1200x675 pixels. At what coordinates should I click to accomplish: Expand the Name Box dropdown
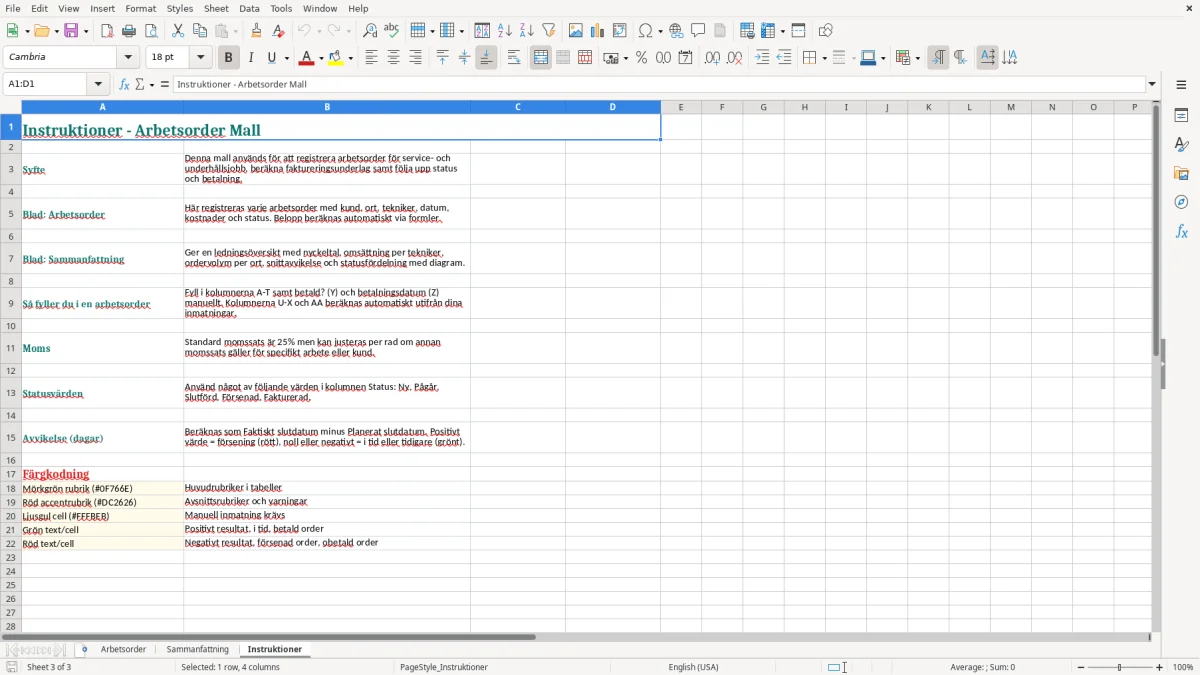pyautogui.click(x=100, y=85)
